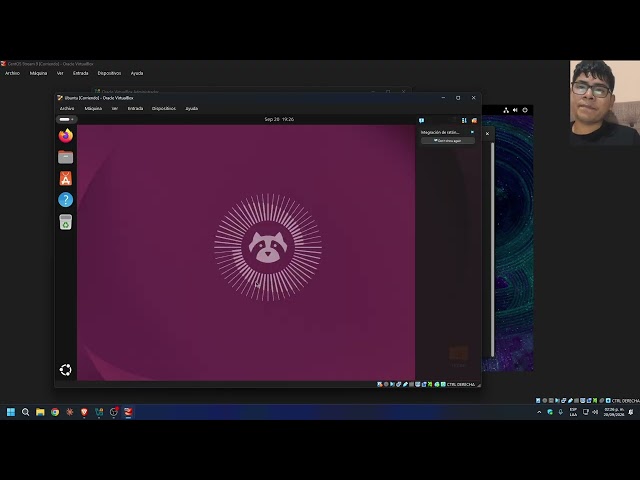Screen dimensions: 640x480
Task: Open Dispositivos menu in Ubuntu VirtualBox window
Action: click(x=164, y=109)
